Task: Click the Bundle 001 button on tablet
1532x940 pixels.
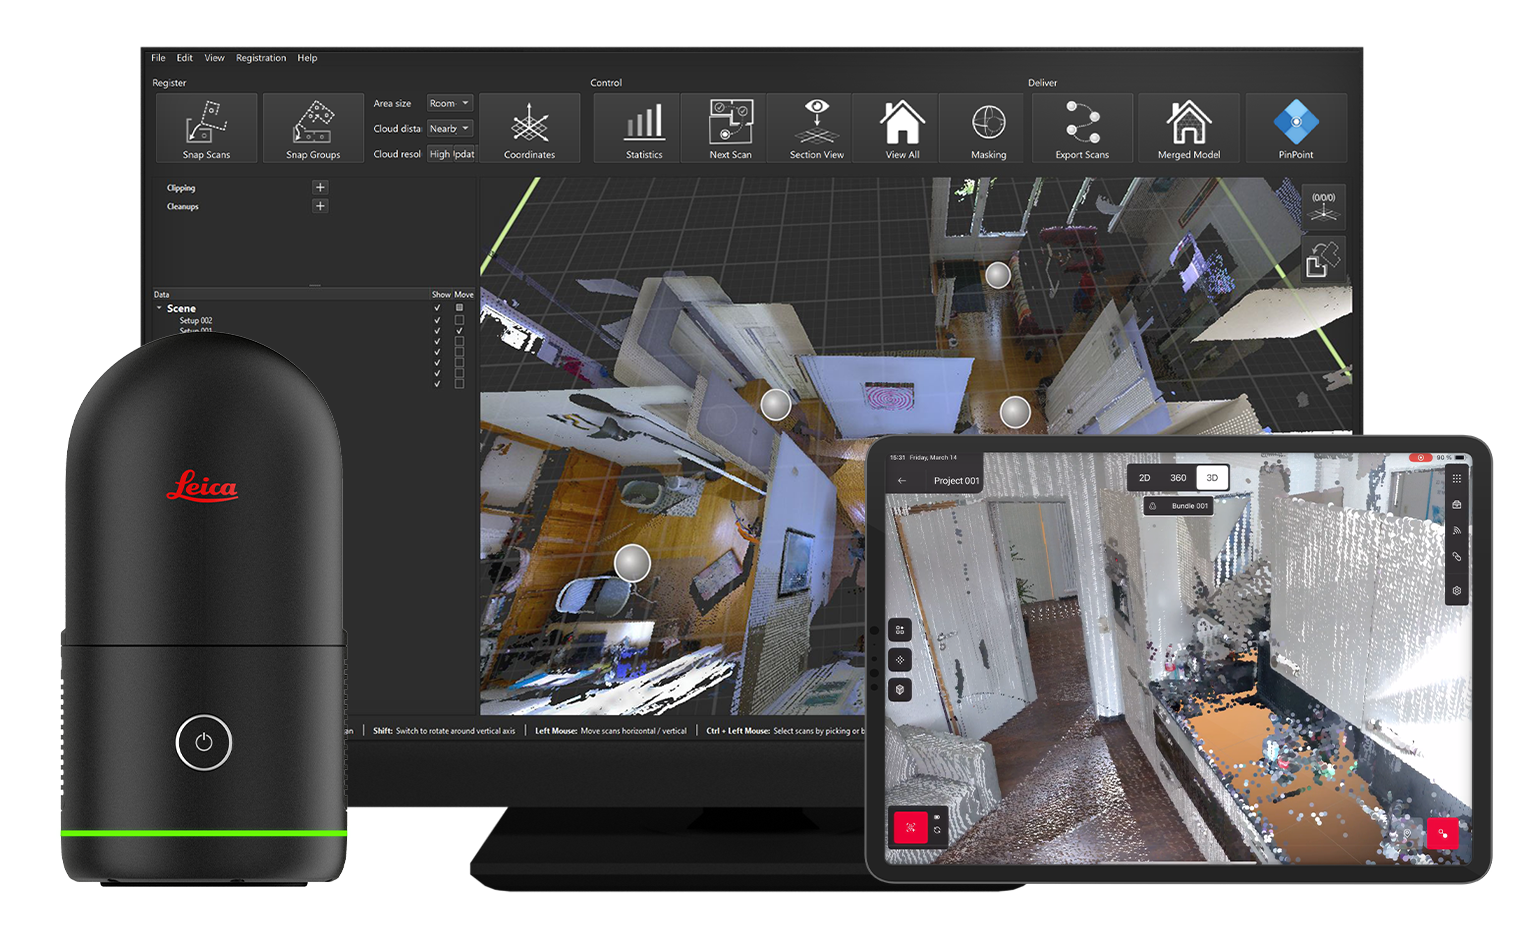Action: [1180, 506]
